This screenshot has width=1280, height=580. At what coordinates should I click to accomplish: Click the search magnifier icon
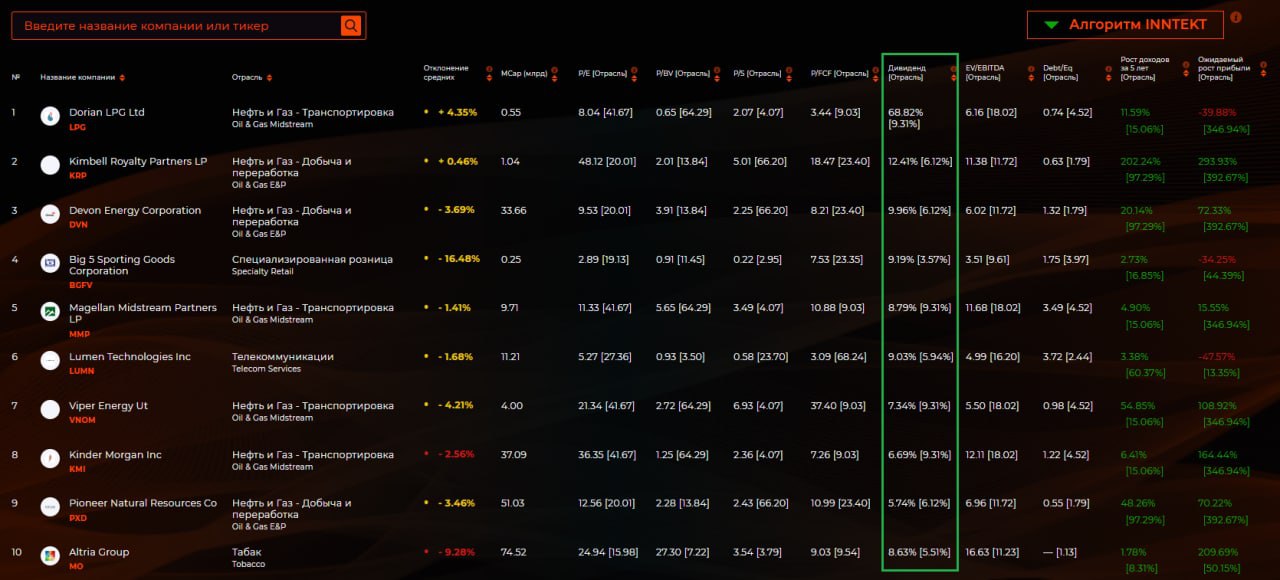[x=350, y=26]
